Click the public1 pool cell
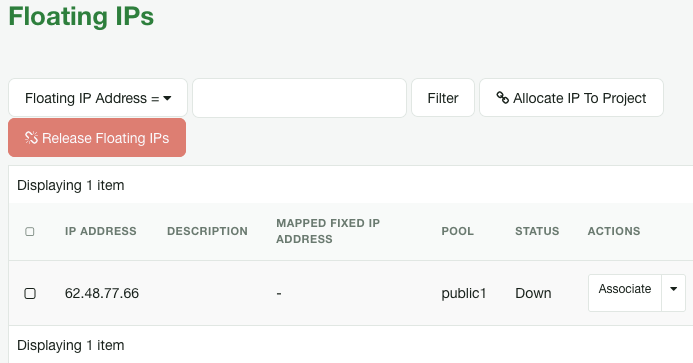Screen dimensions: 693x363 click(x=464, y=293)
